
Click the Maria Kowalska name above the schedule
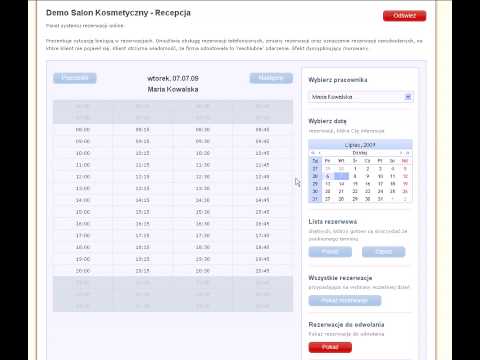coord(173,89)
